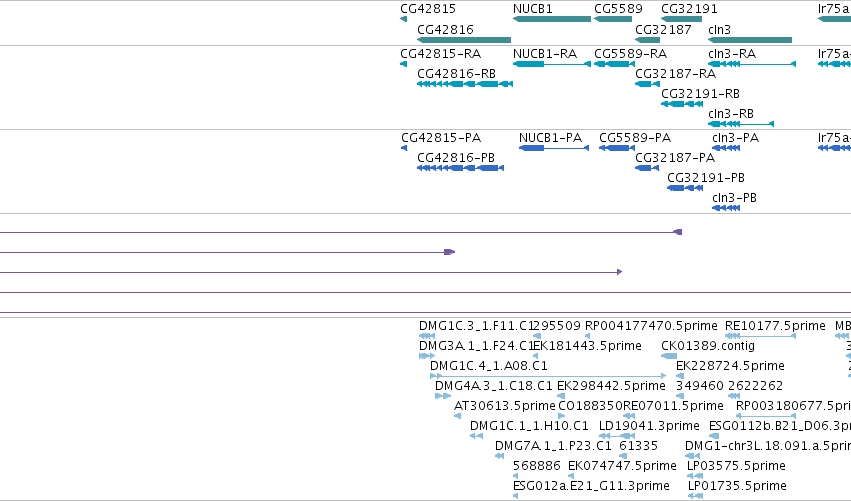Click CK01389.contig label
Image resolution: width=851 pixels, height=501 pixels.
(x=708, y=346)
